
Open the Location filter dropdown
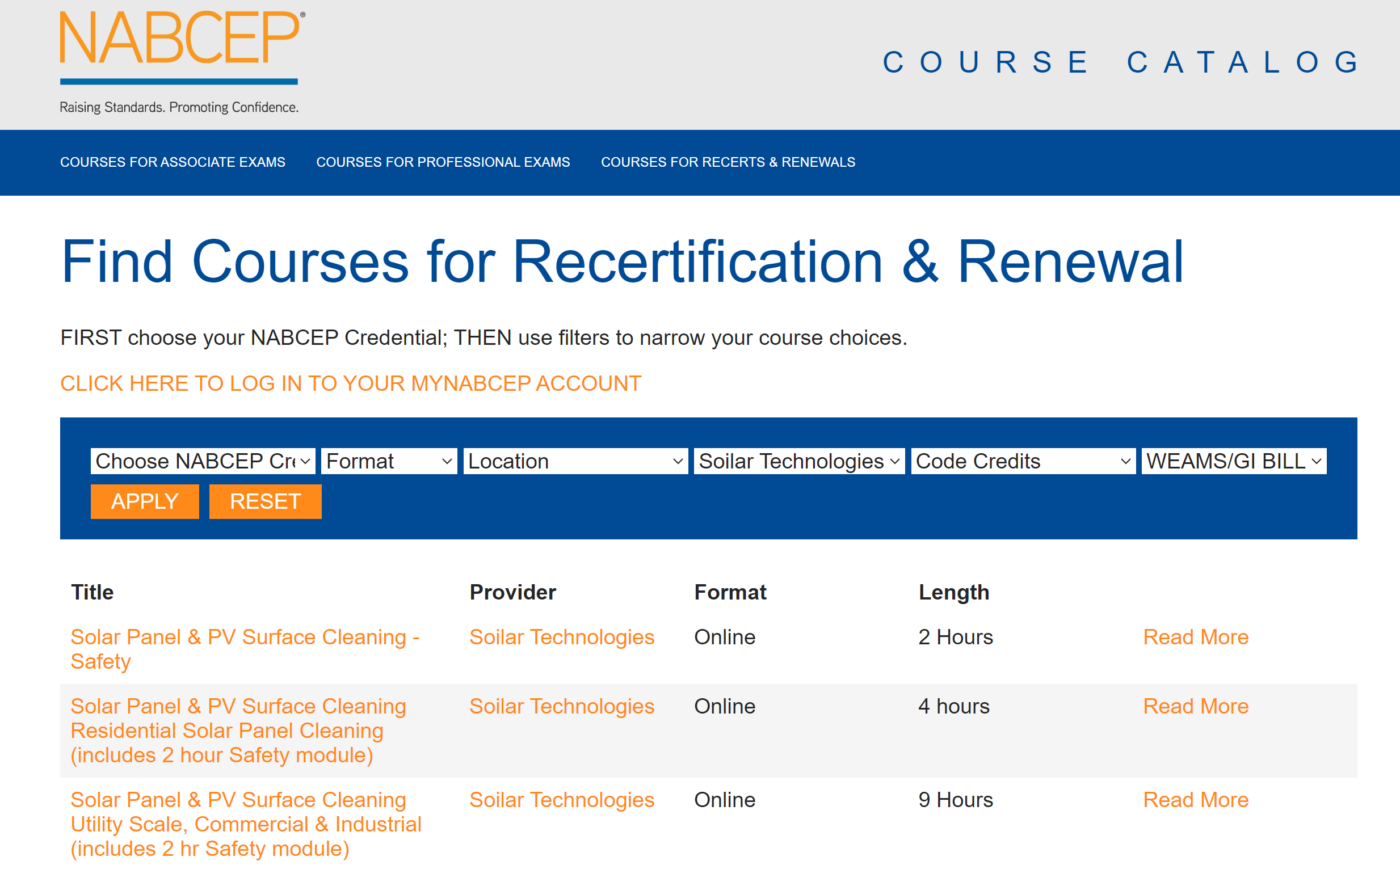pyautogui.click(x=576, y=461)
